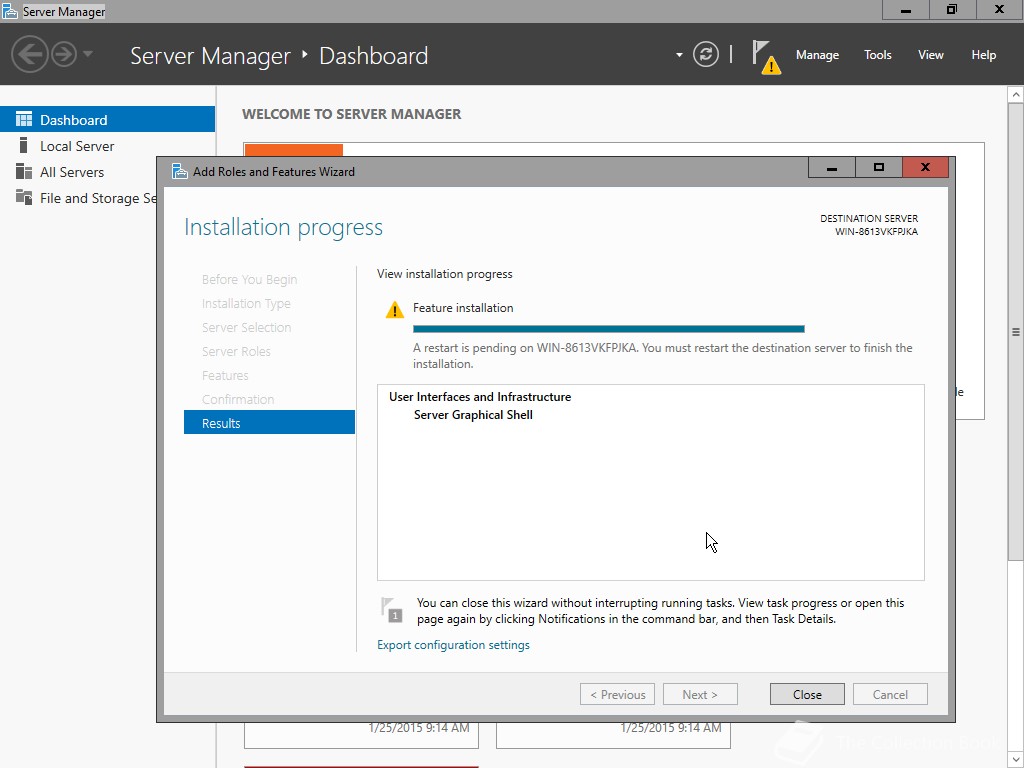This screenshot has width=1024, height=768.
Task: Minimize the Add Roles wizard window
Action: (x=831, y=167)
